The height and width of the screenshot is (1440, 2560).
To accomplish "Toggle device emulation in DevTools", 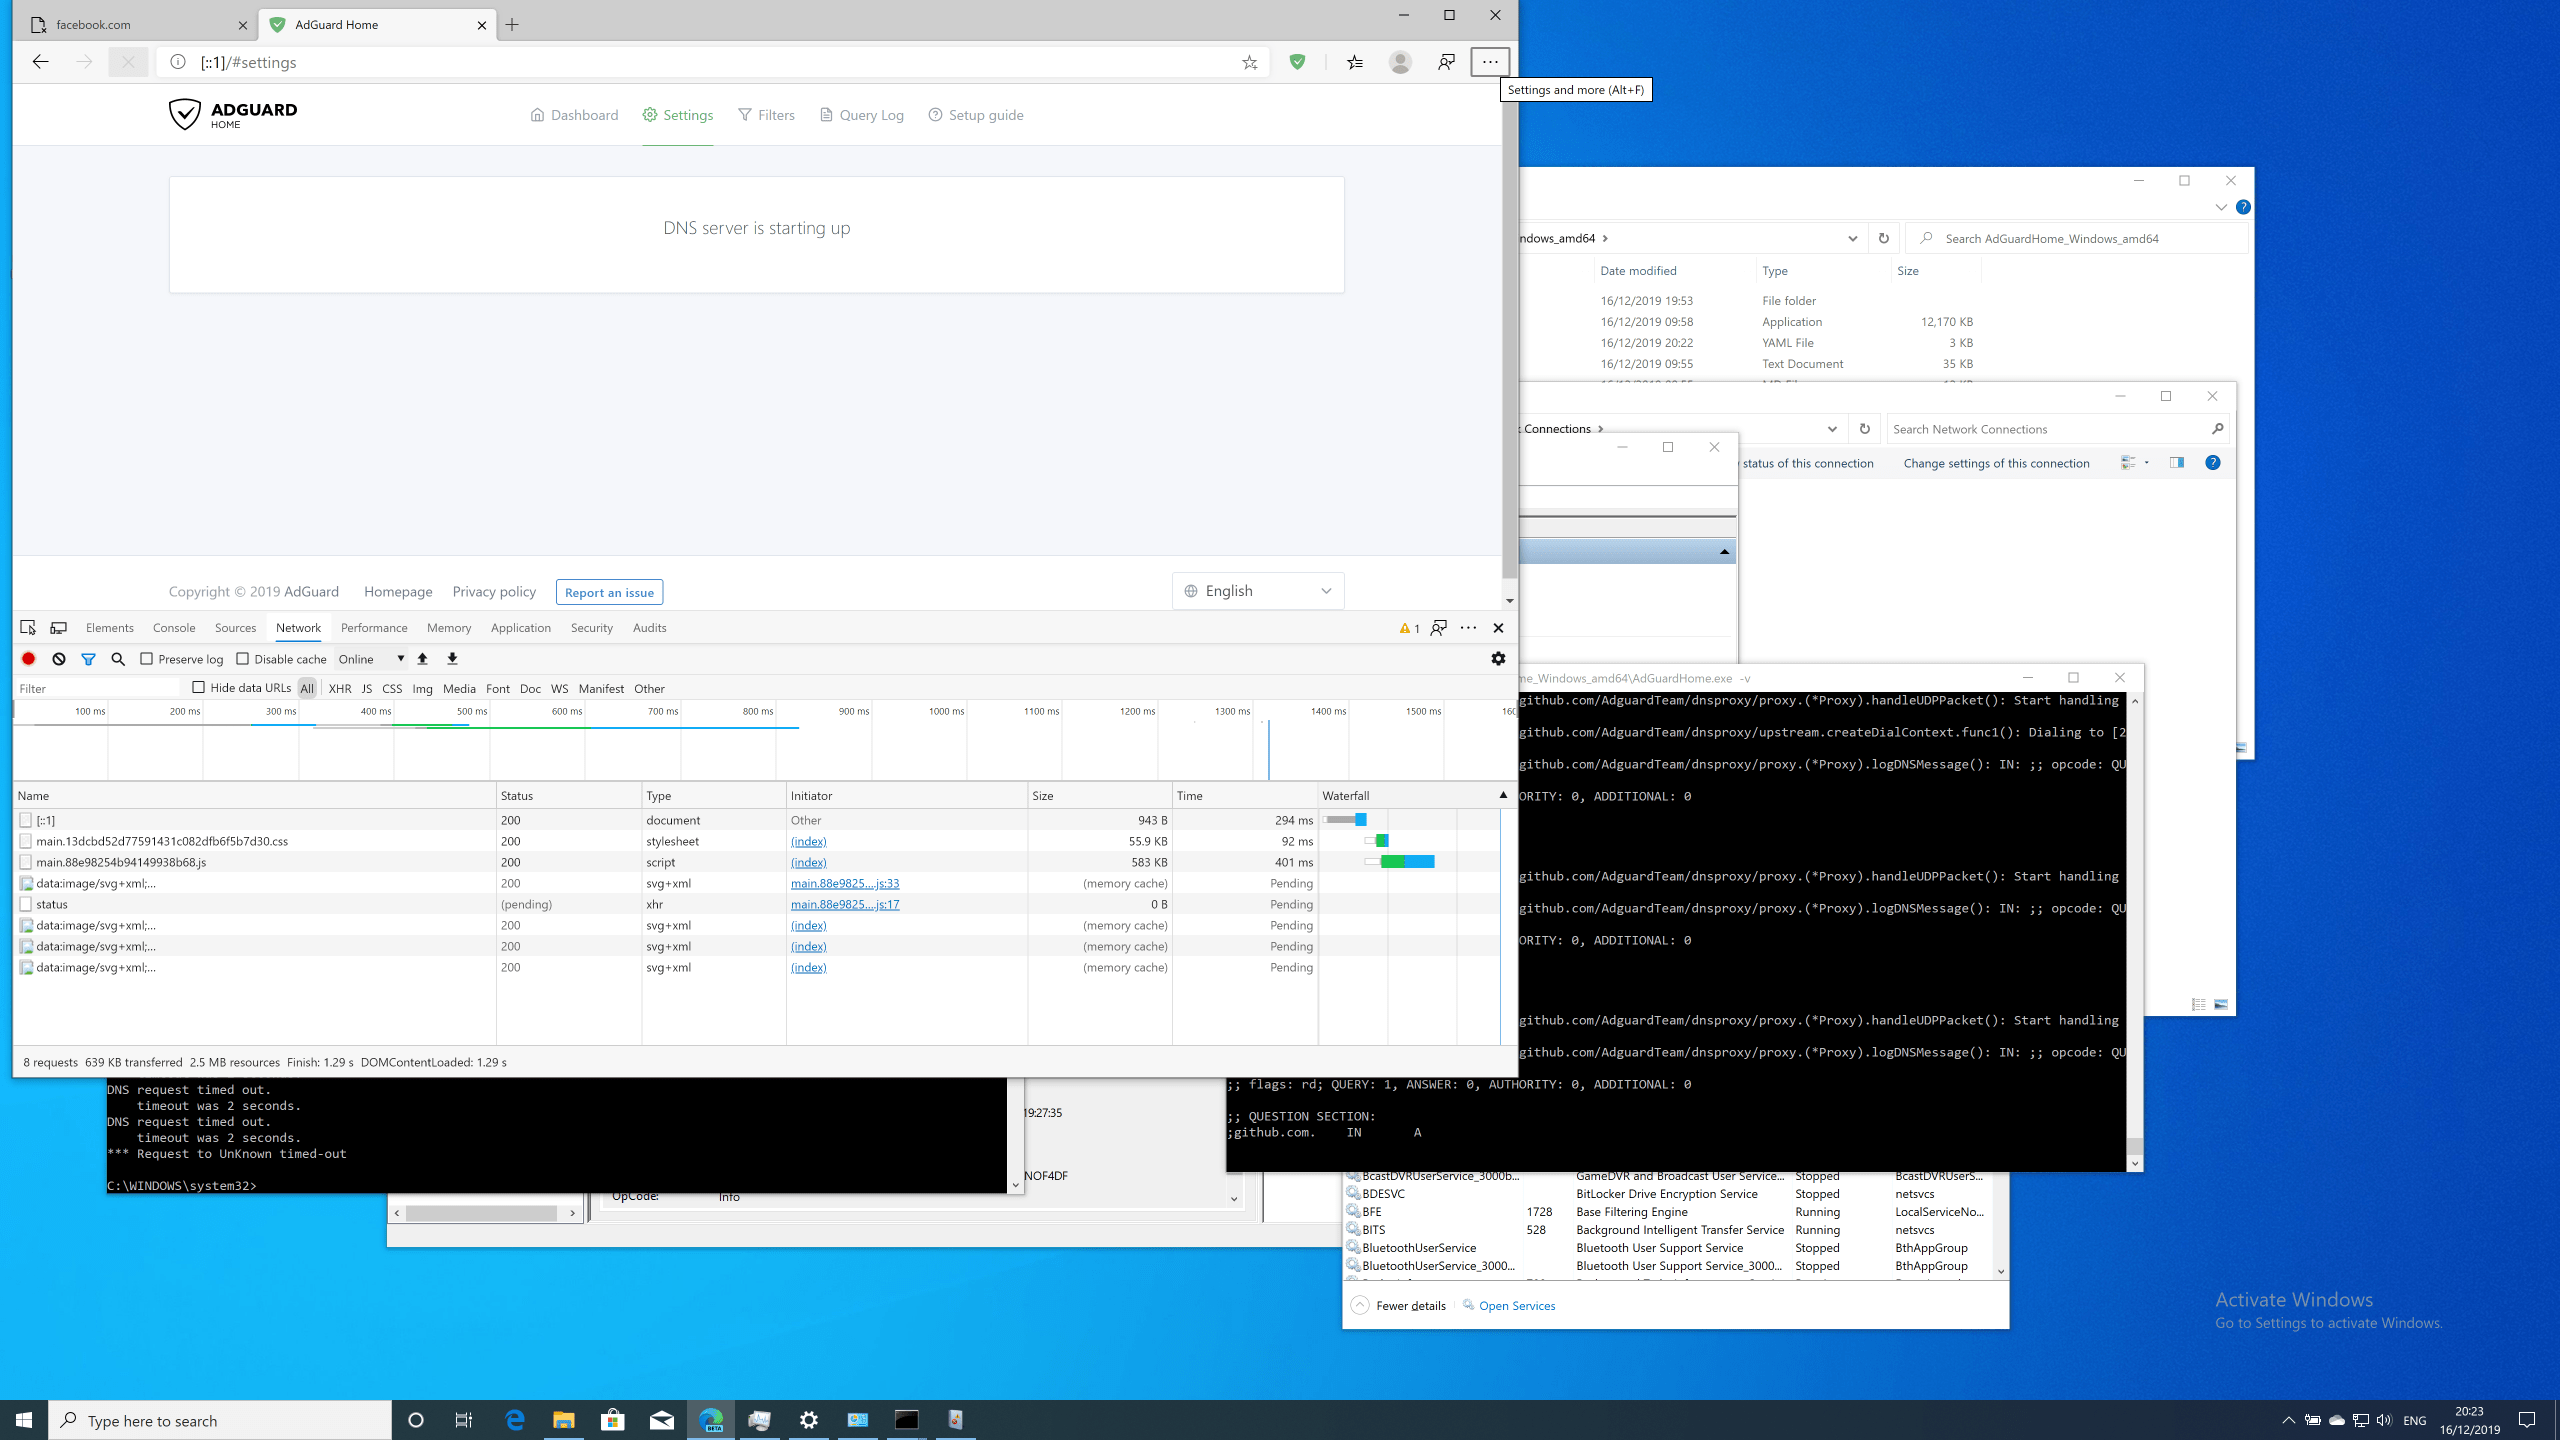I will (59, 628).
